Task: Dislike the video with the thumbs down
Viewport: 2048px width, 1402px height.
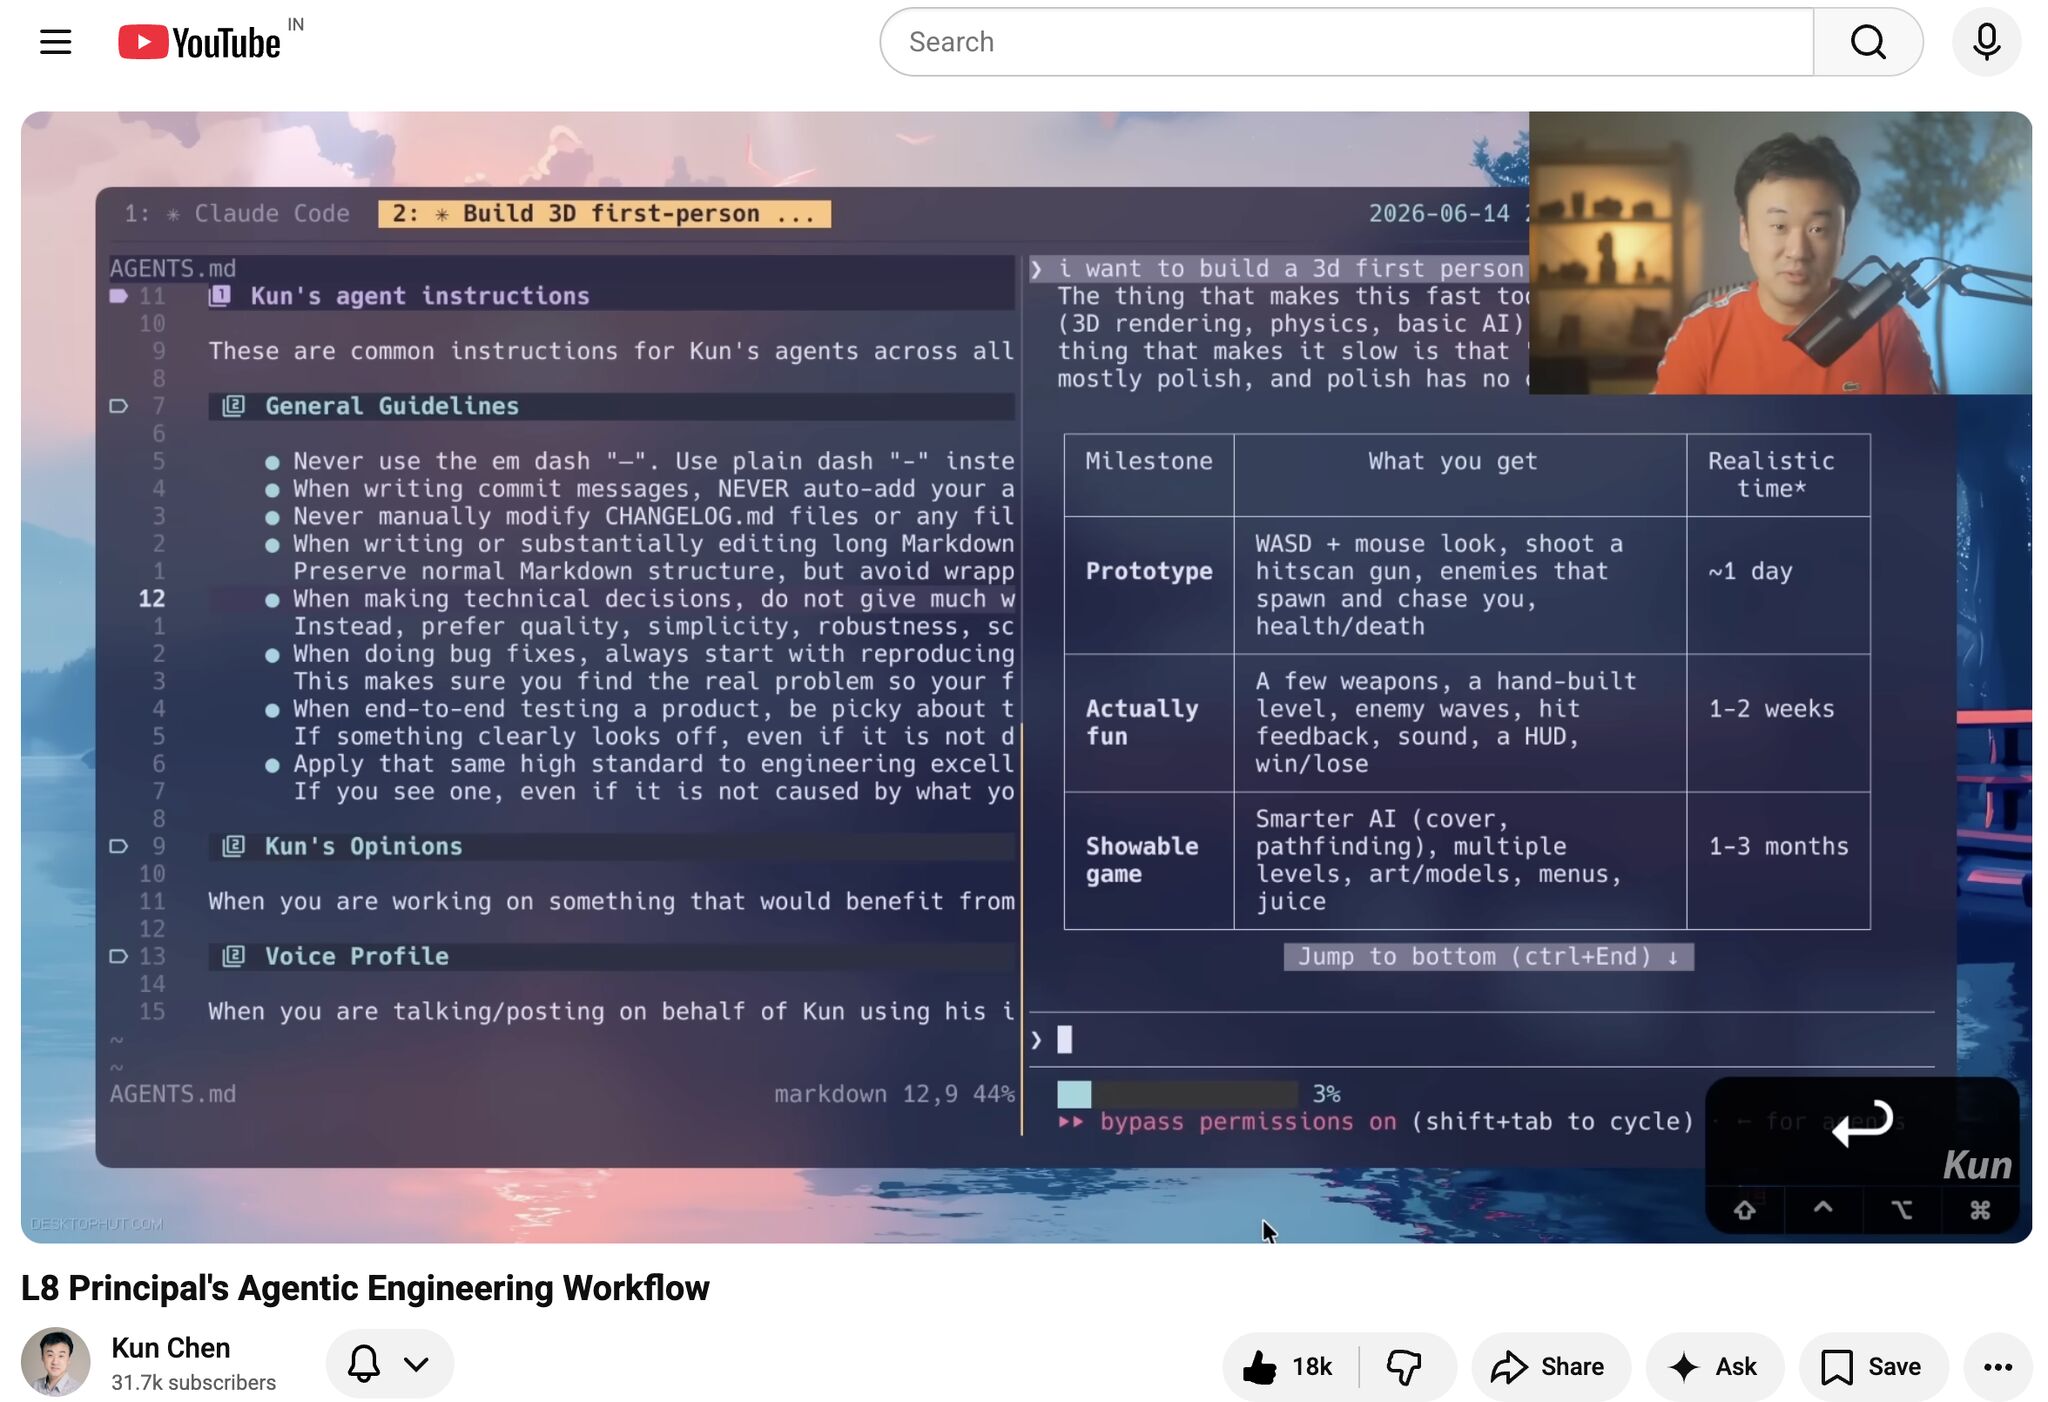Action: click(x=1405, y=1366)
